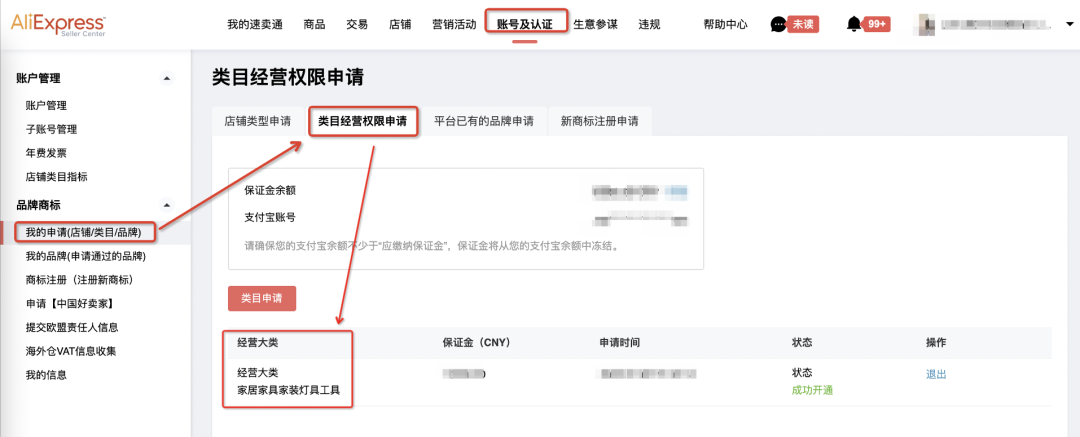Click the 保证金余额 label
1080x437 pixels.
pos(270,190)
